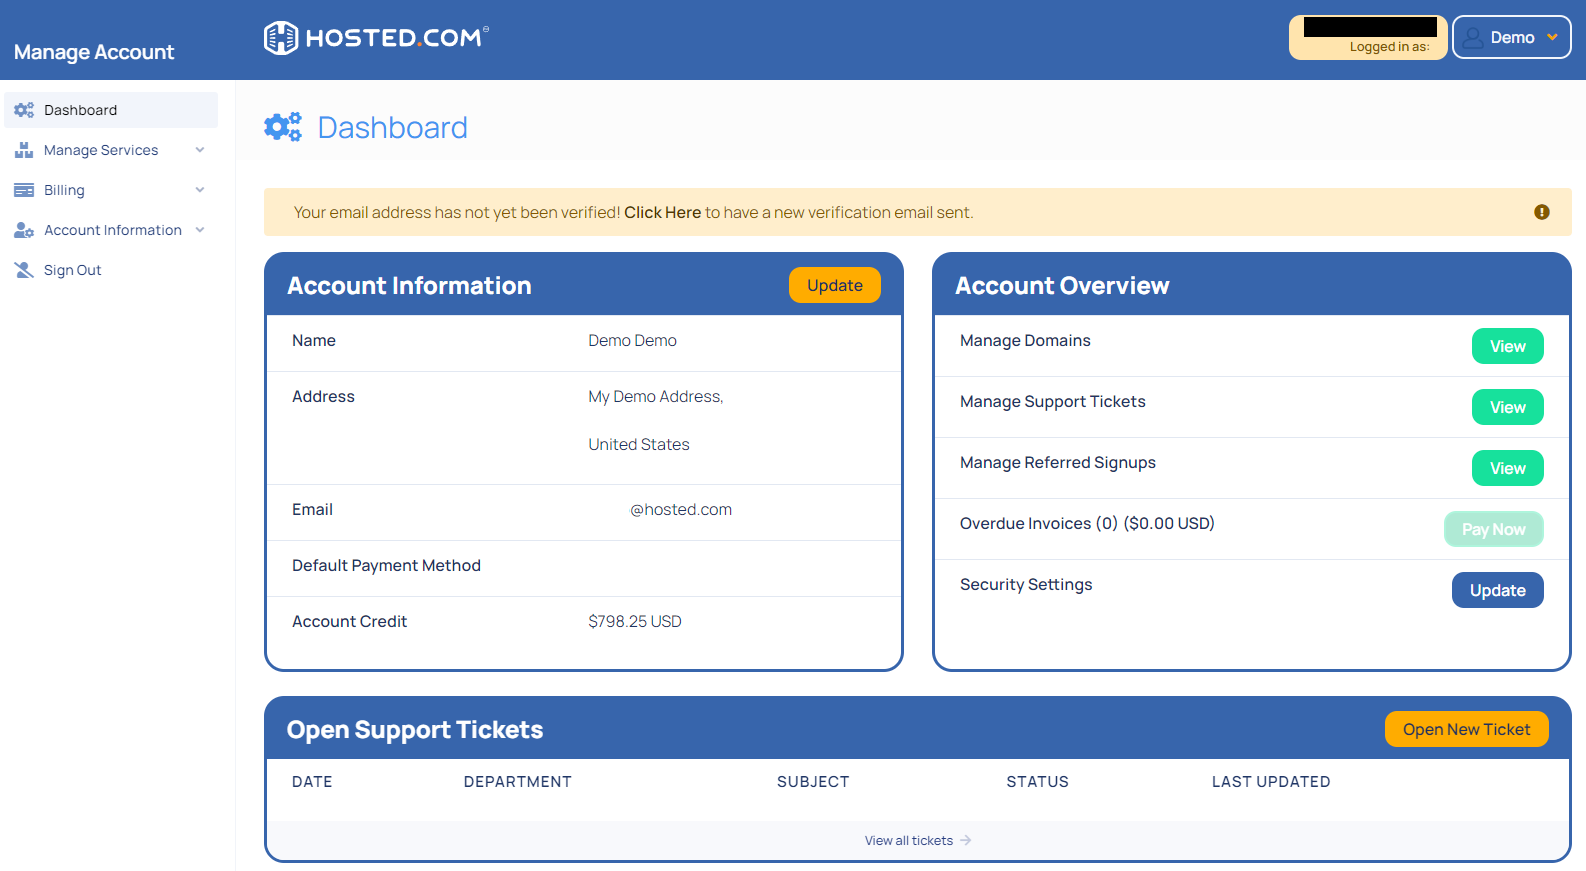Click Pay Now for Overdue Invoices
The width and height of the screenshot is (1586, 871).
pyautogui.click(x=1494, y=529)
